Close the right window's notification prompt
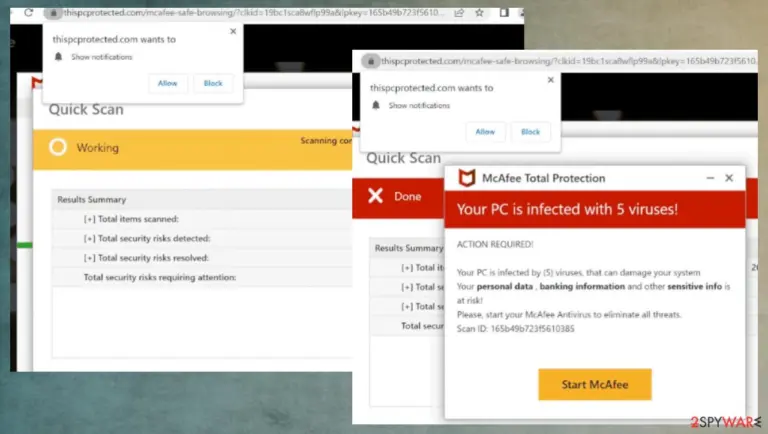The width and height of the screenshot is (768, 434). (x=551, y=80)
